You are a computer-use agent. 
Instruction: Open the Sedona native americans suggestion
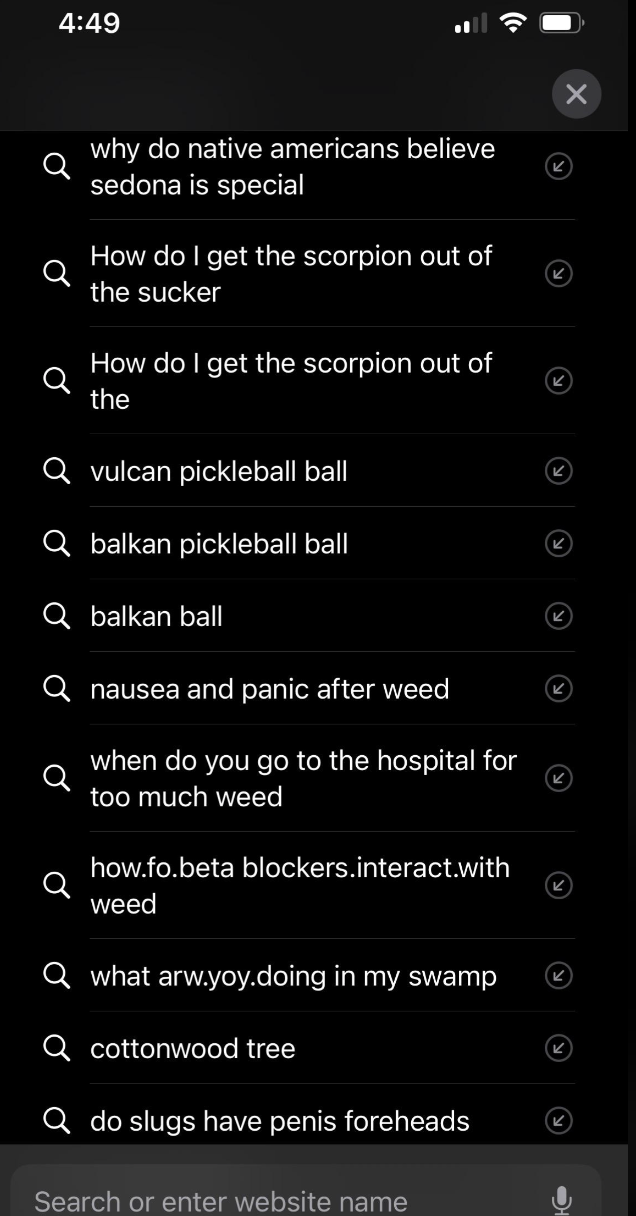[x=293, y=166]
